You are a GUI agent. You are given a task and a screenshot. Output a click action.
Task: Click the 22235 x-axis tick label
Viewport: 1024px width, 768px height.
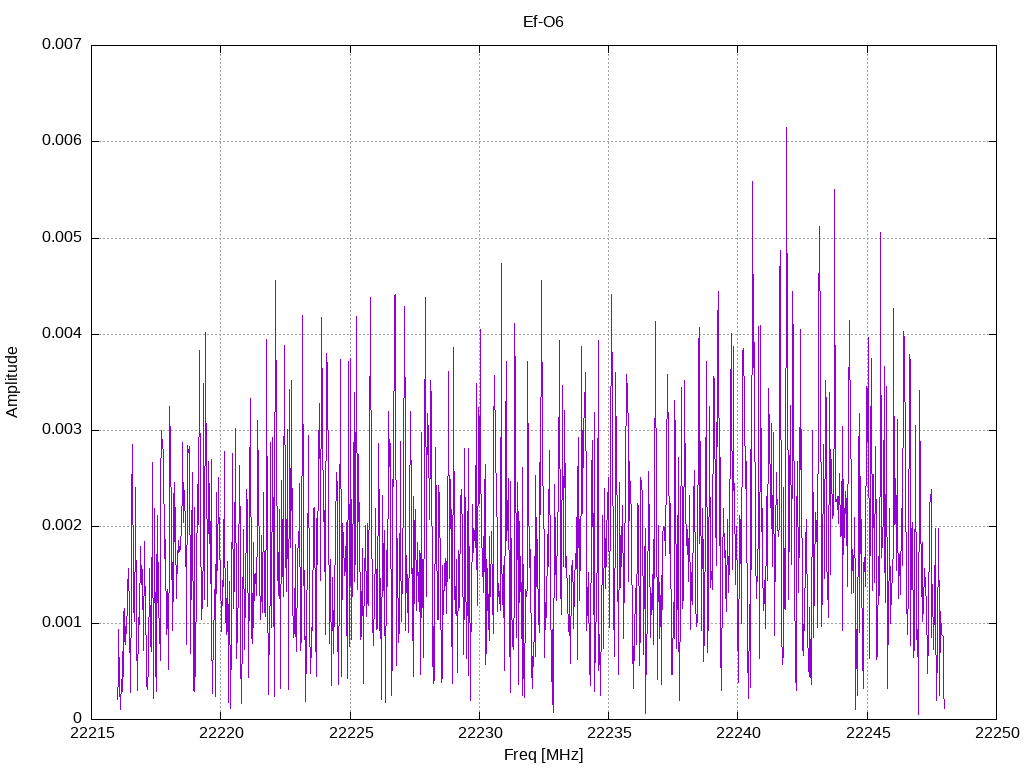(x=609, y=733)
